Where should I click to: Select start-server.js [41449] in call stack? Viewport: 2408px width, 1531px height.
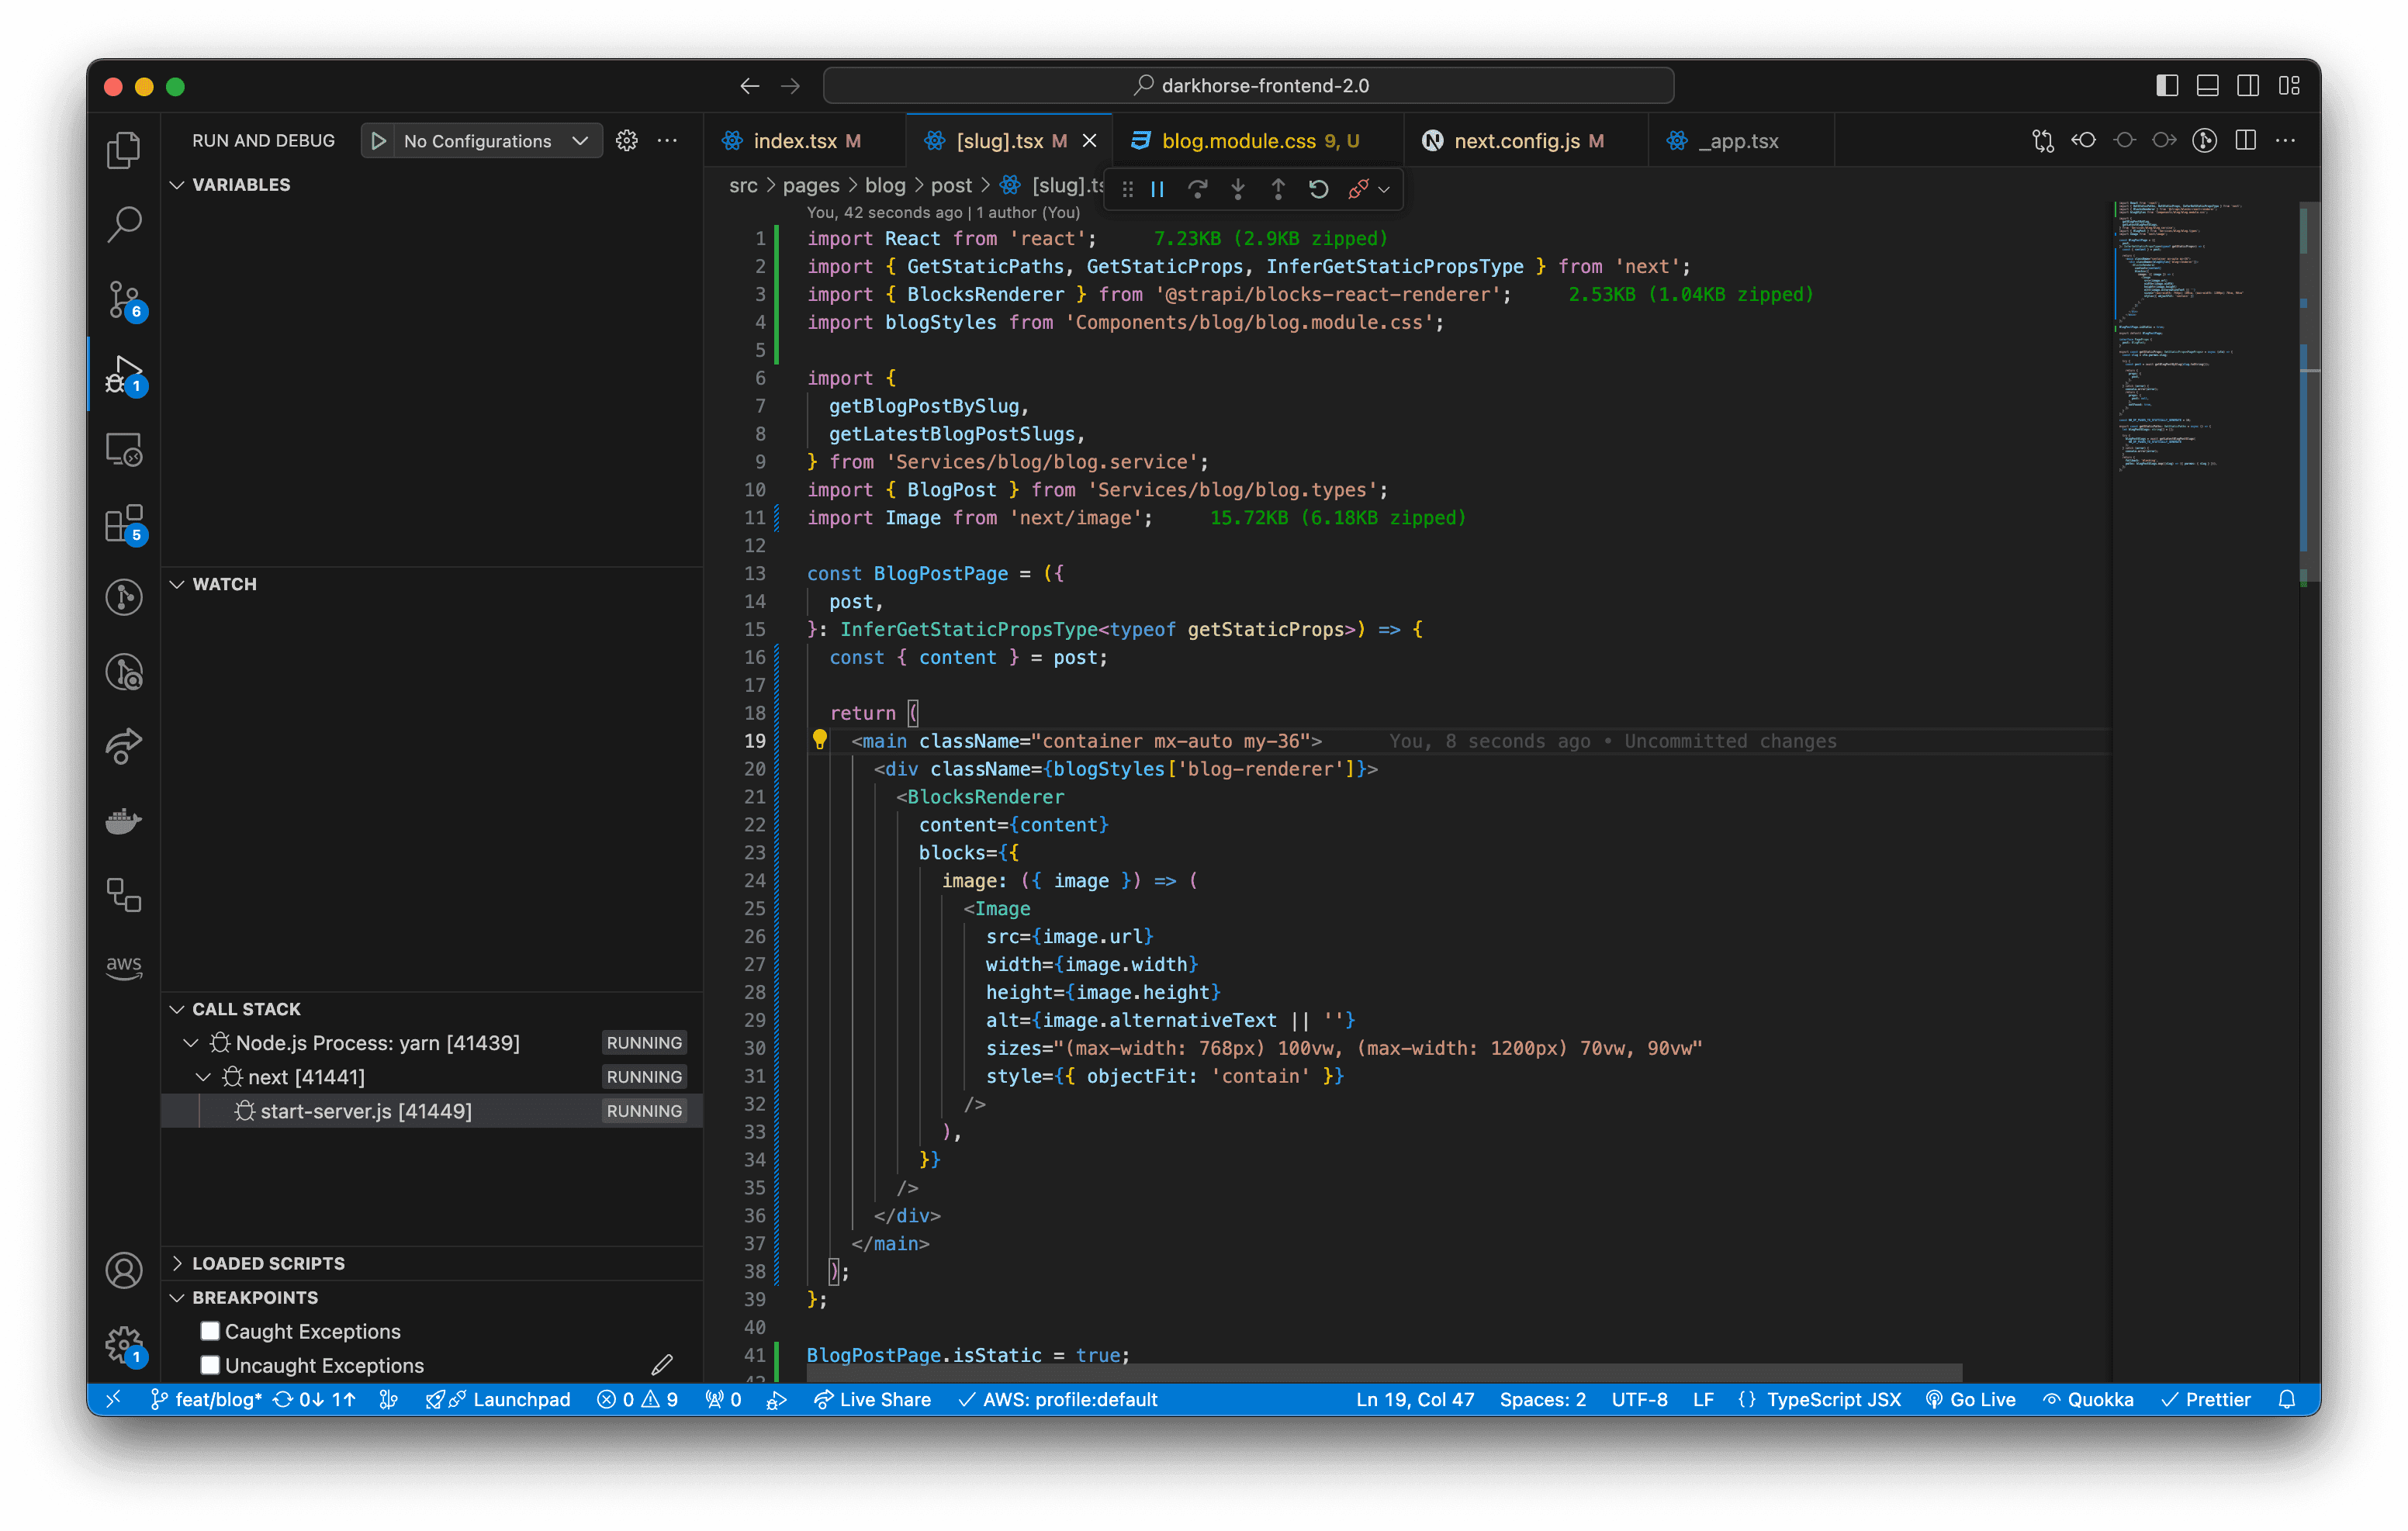[432, 1111]
